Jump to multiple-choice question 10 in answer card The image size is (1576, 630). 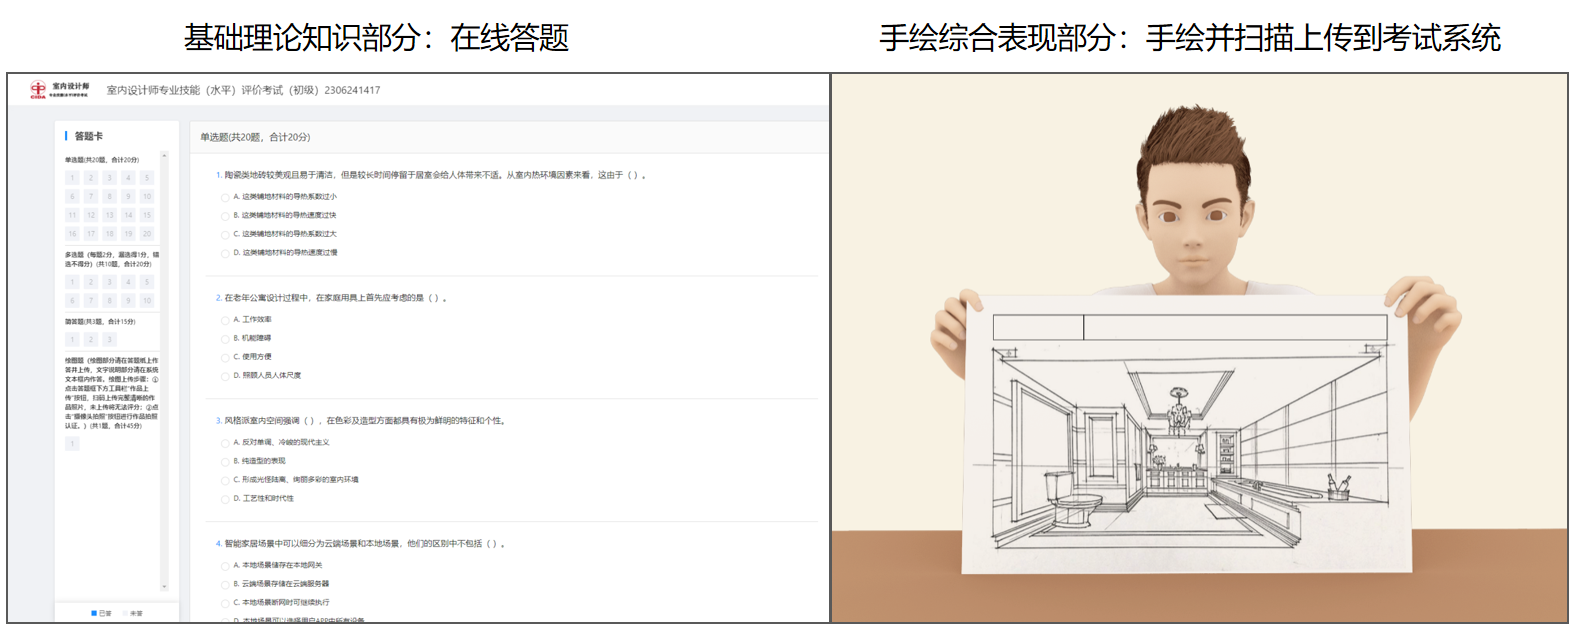point(147,301)
